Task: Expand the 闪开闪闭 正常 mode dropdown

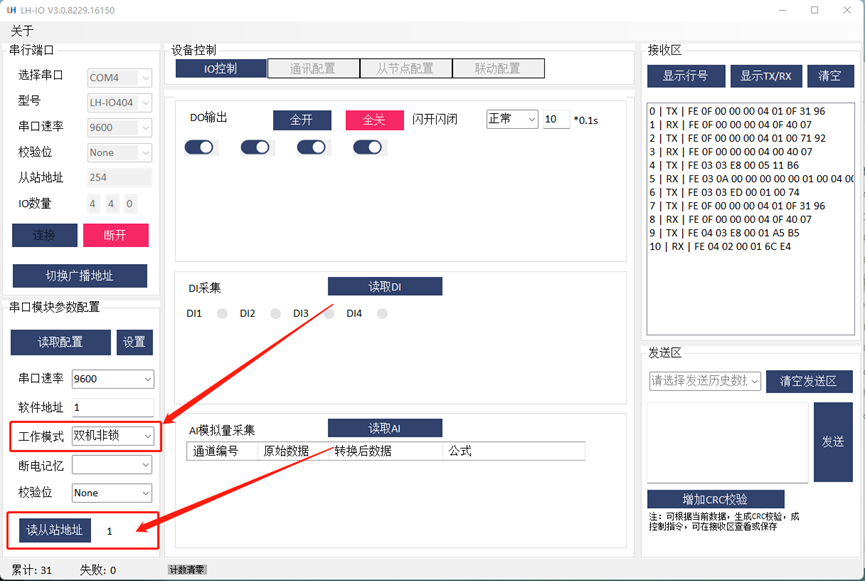Action: point(512,119)
